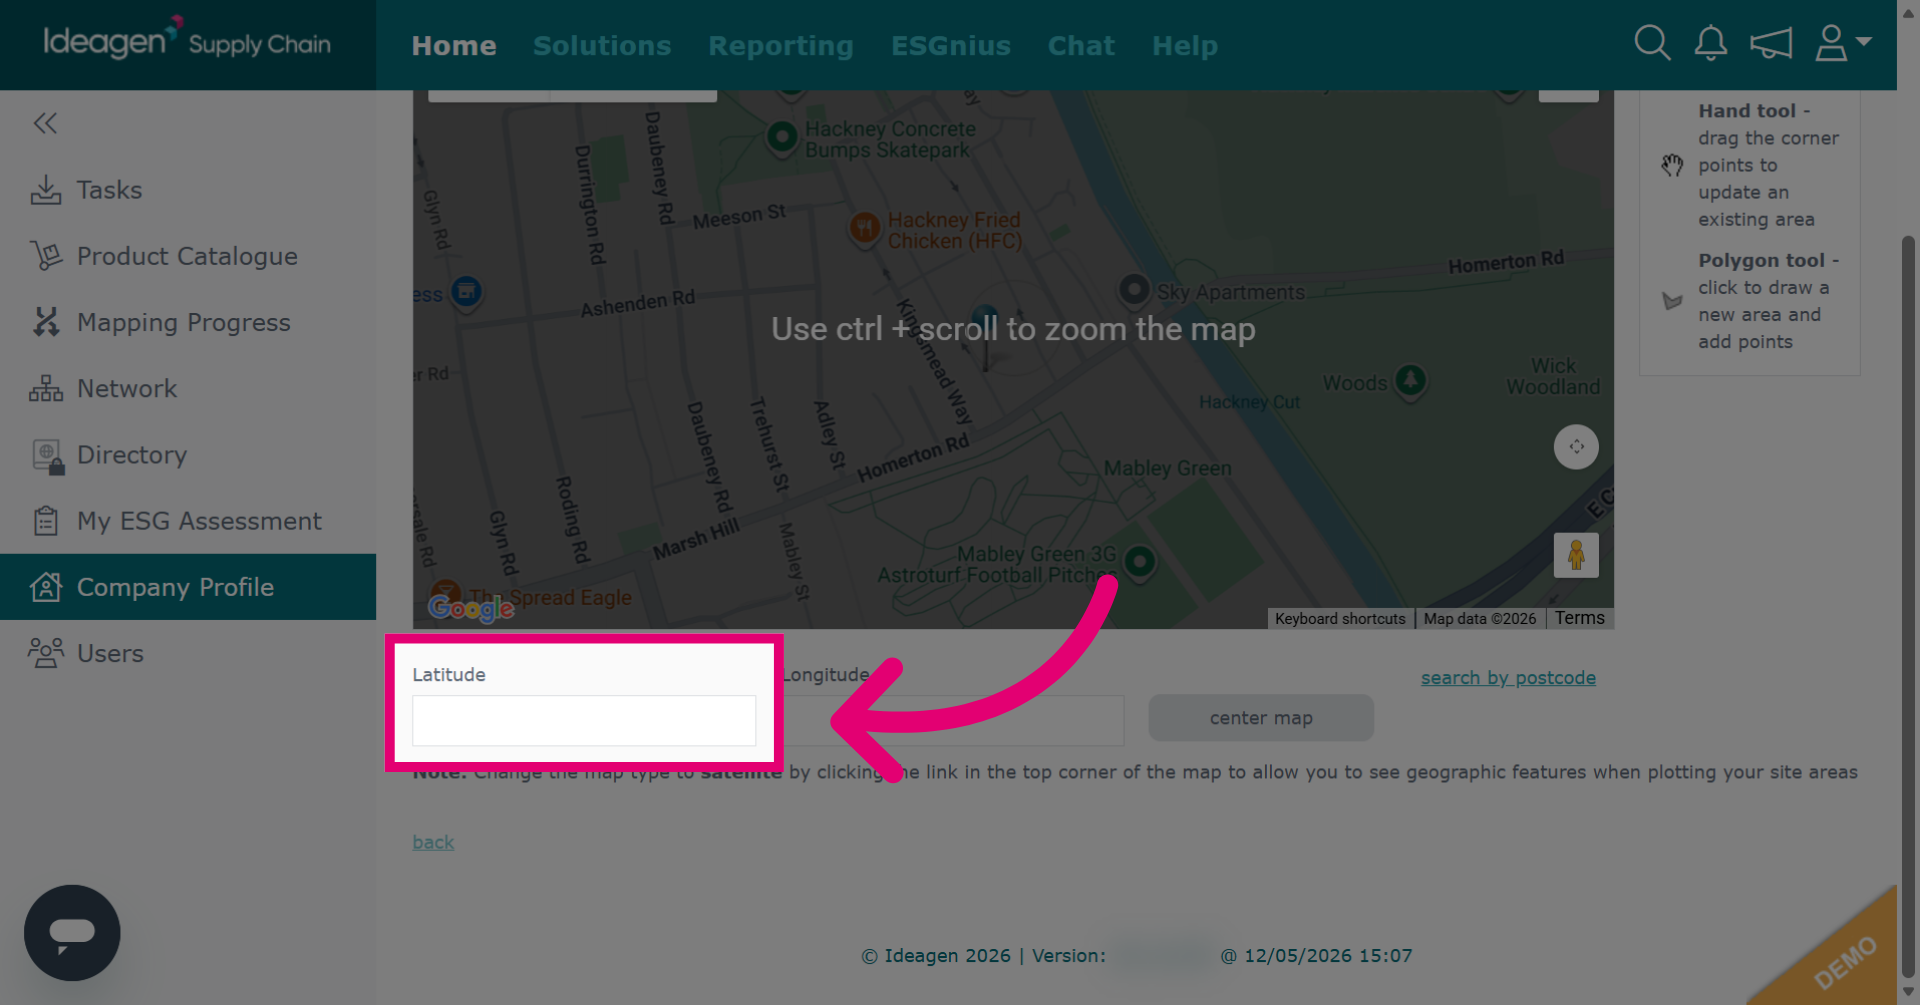Viewport: 1920px width, 1005px height.
Task: Click Hackney Concrete Bumps Skatepark marker
Action: [x=782, y=136]
